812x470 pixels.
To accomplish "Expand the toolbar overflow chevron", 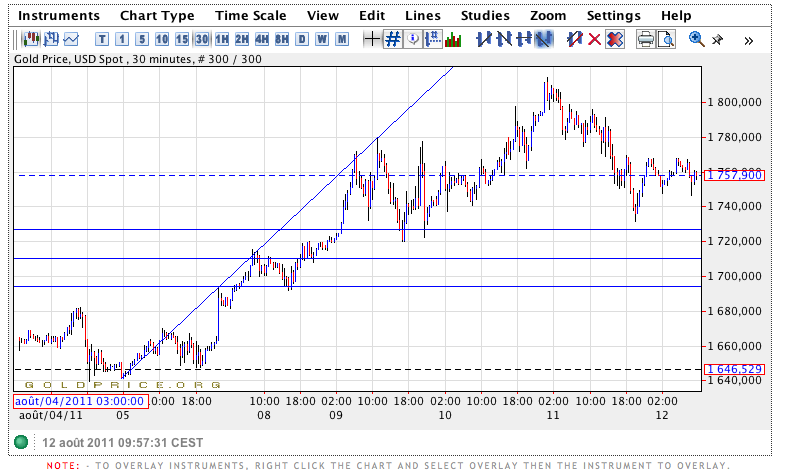I will coord(746,39).
